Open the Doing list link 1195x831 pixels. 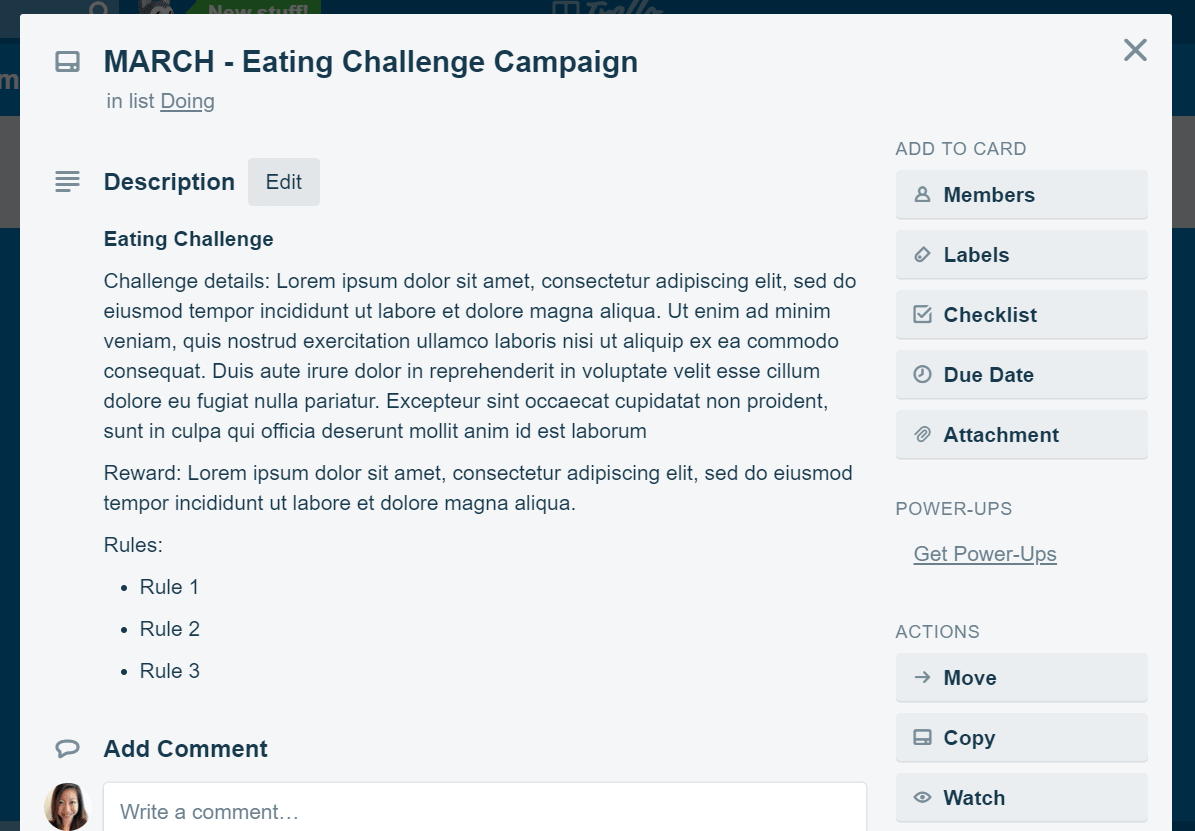pyautogui.click(x=187, y=101)
